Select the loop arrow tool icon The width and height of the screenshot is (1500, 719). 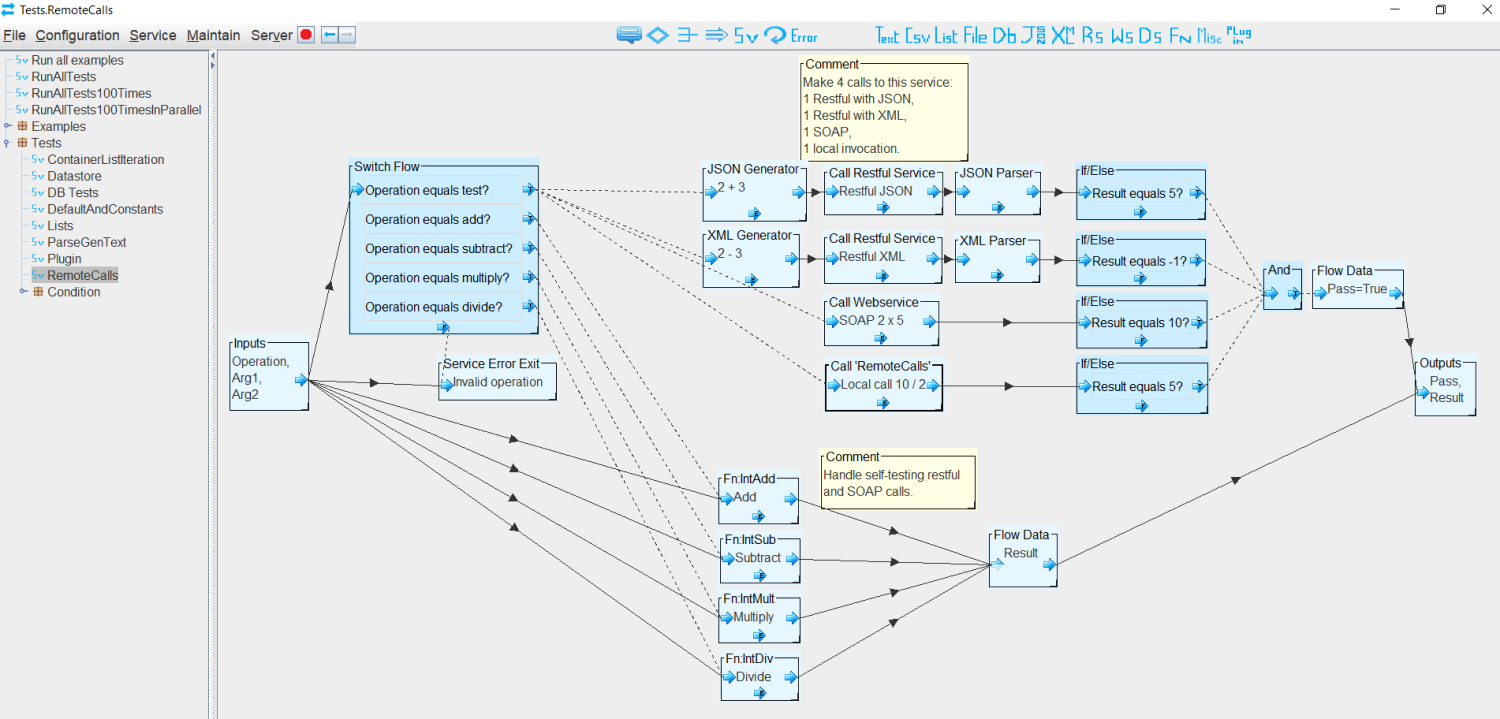(775, 35)
